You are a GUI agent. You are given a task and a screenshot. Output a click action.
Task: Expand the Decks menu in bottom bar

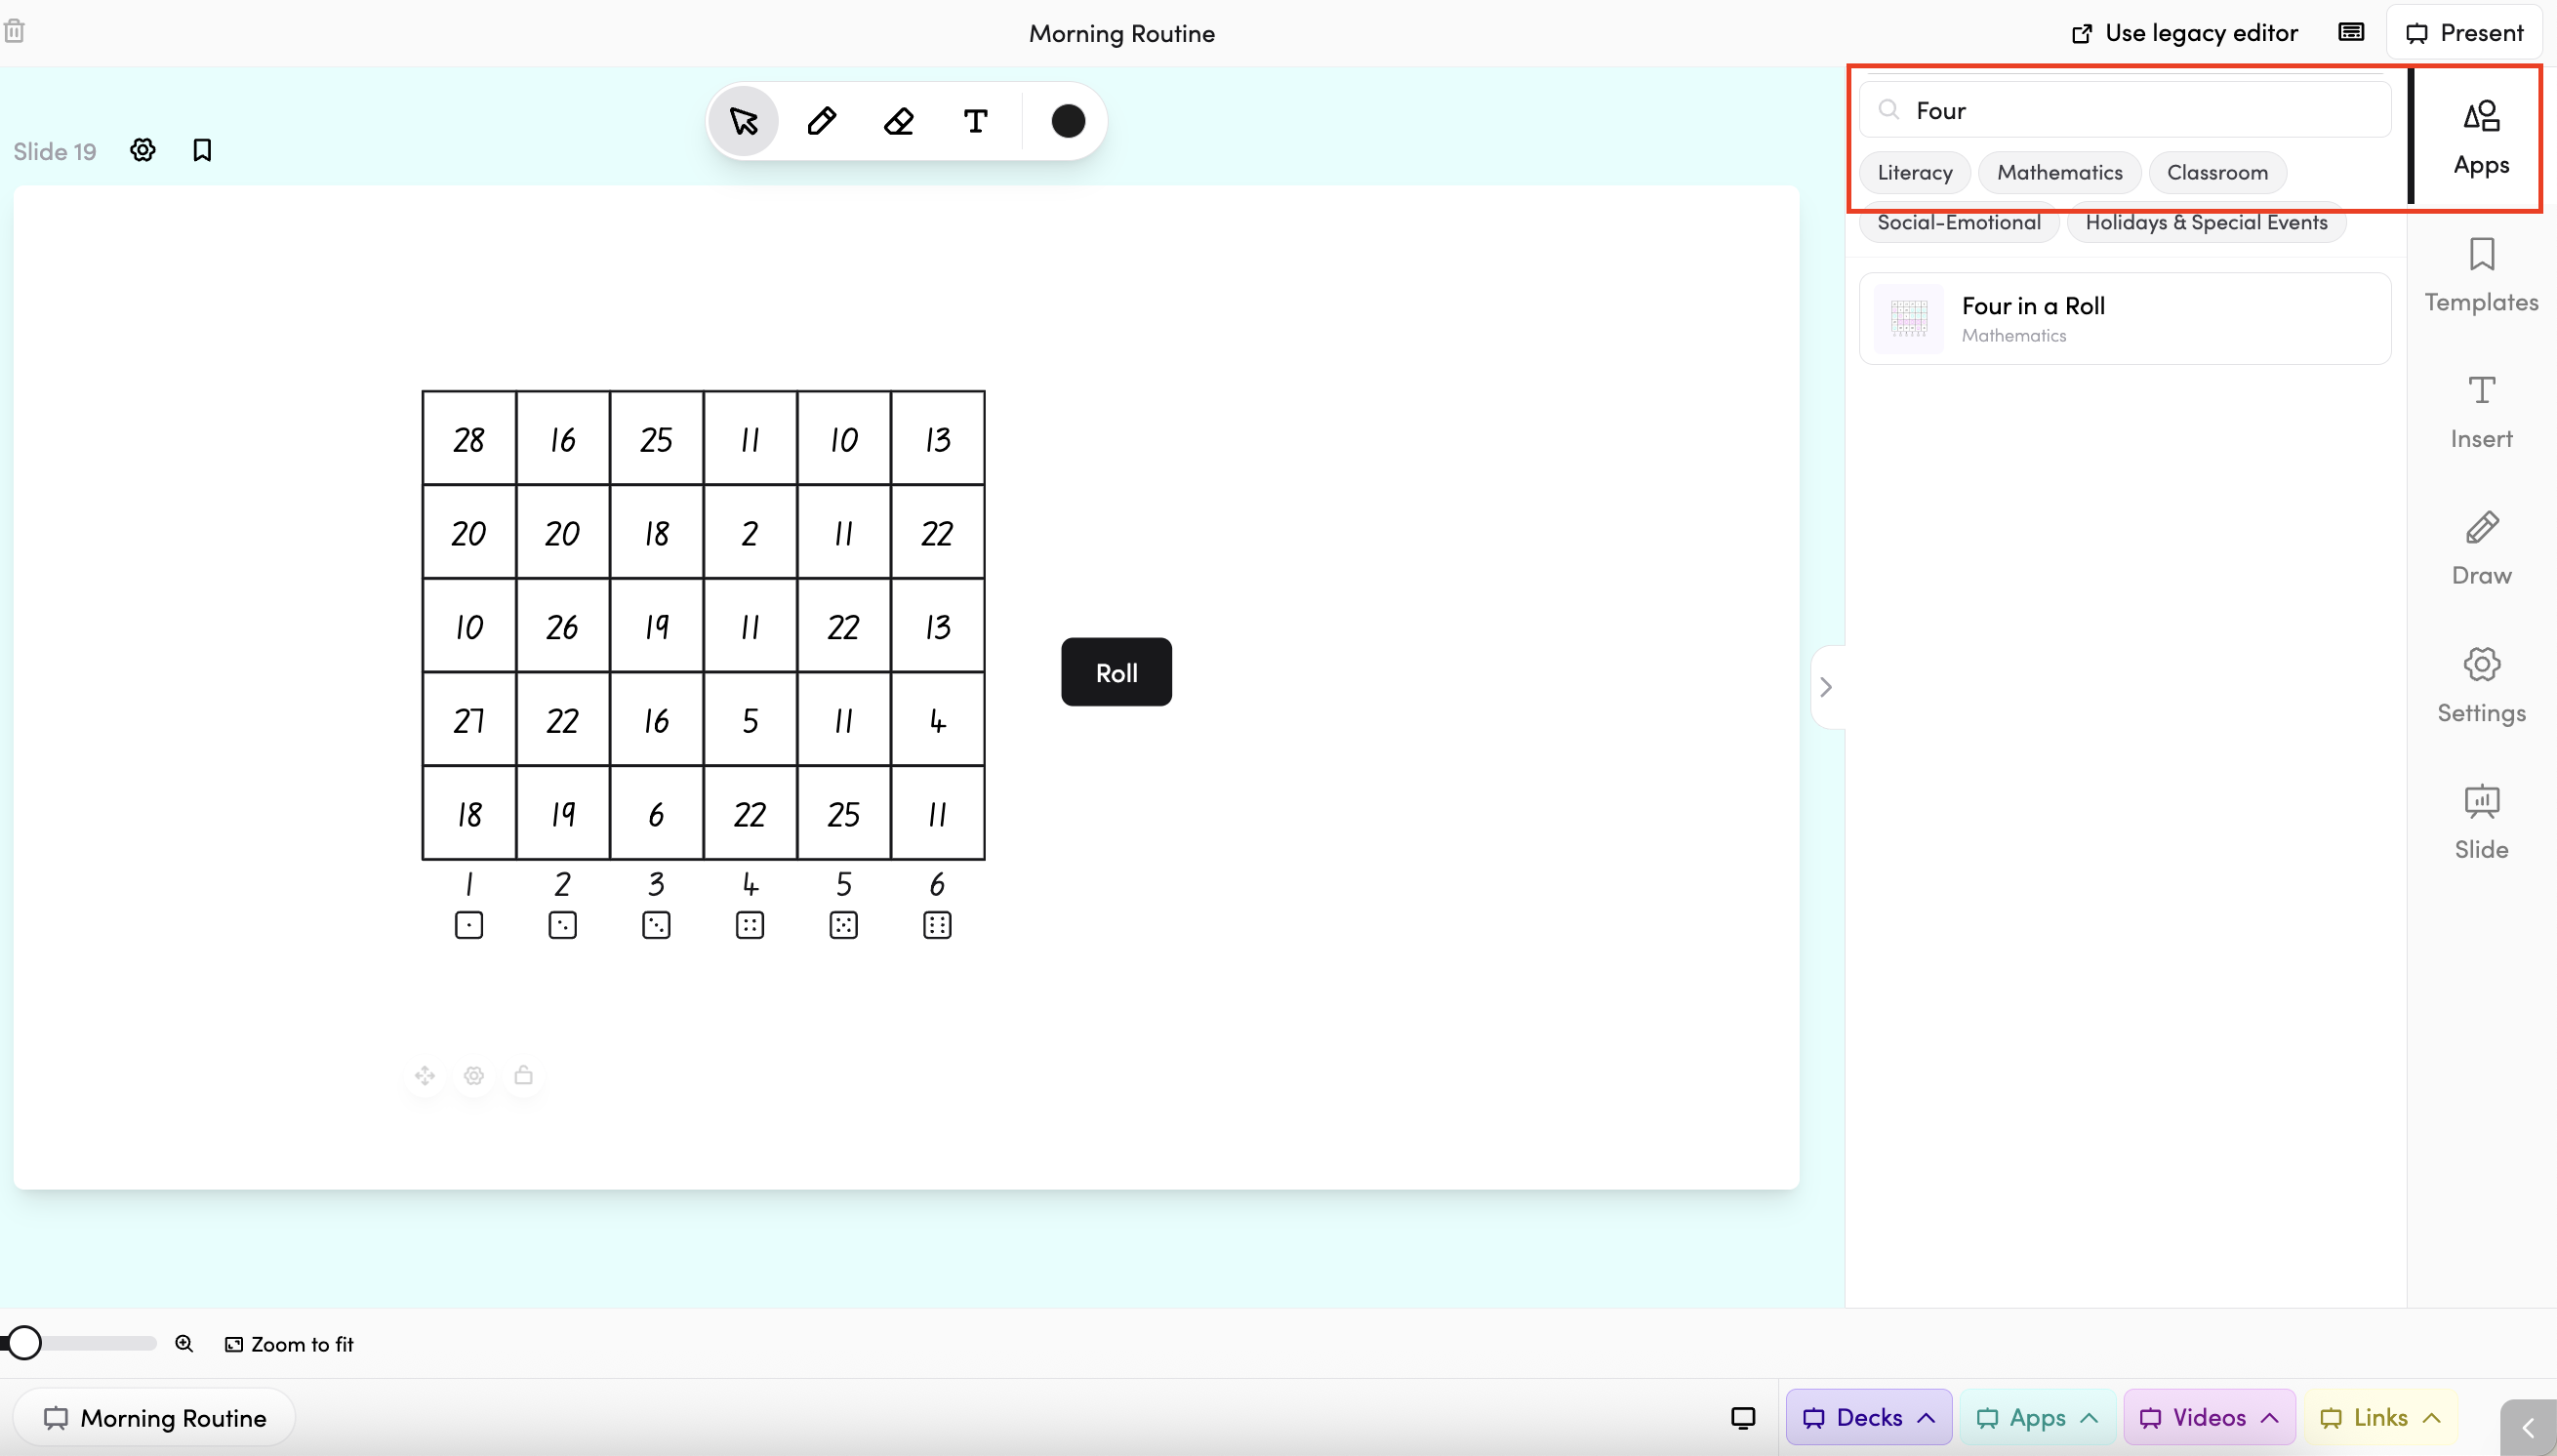click(1868, 1417)
